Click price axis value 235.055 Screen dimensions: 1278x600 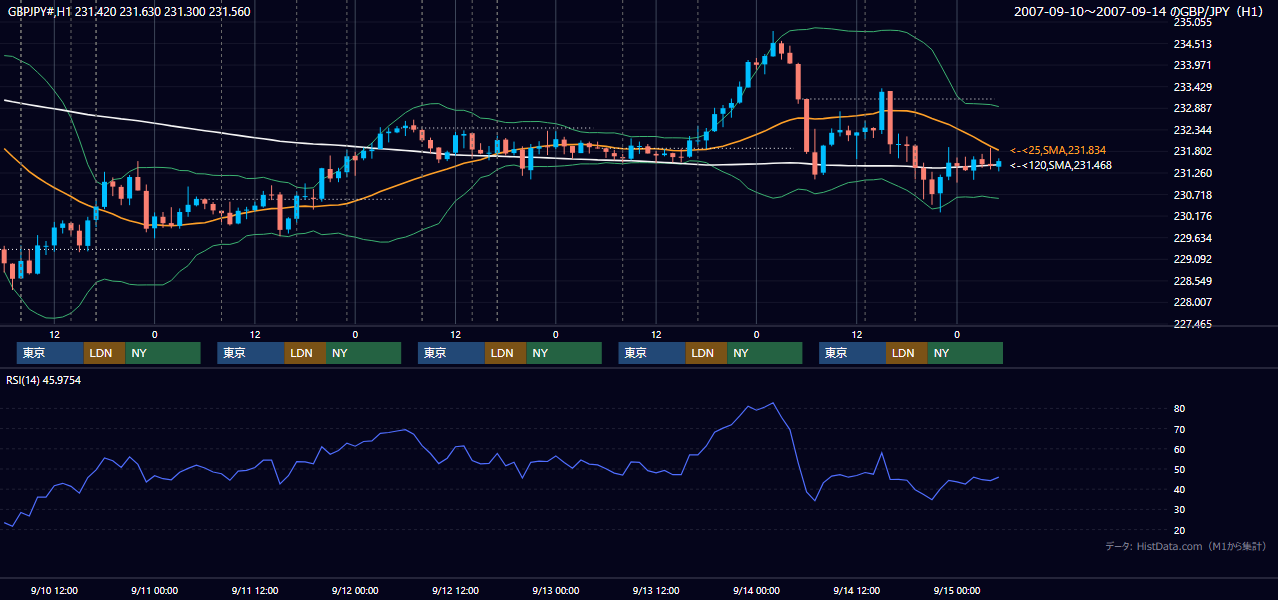(x=1192, y=22)
